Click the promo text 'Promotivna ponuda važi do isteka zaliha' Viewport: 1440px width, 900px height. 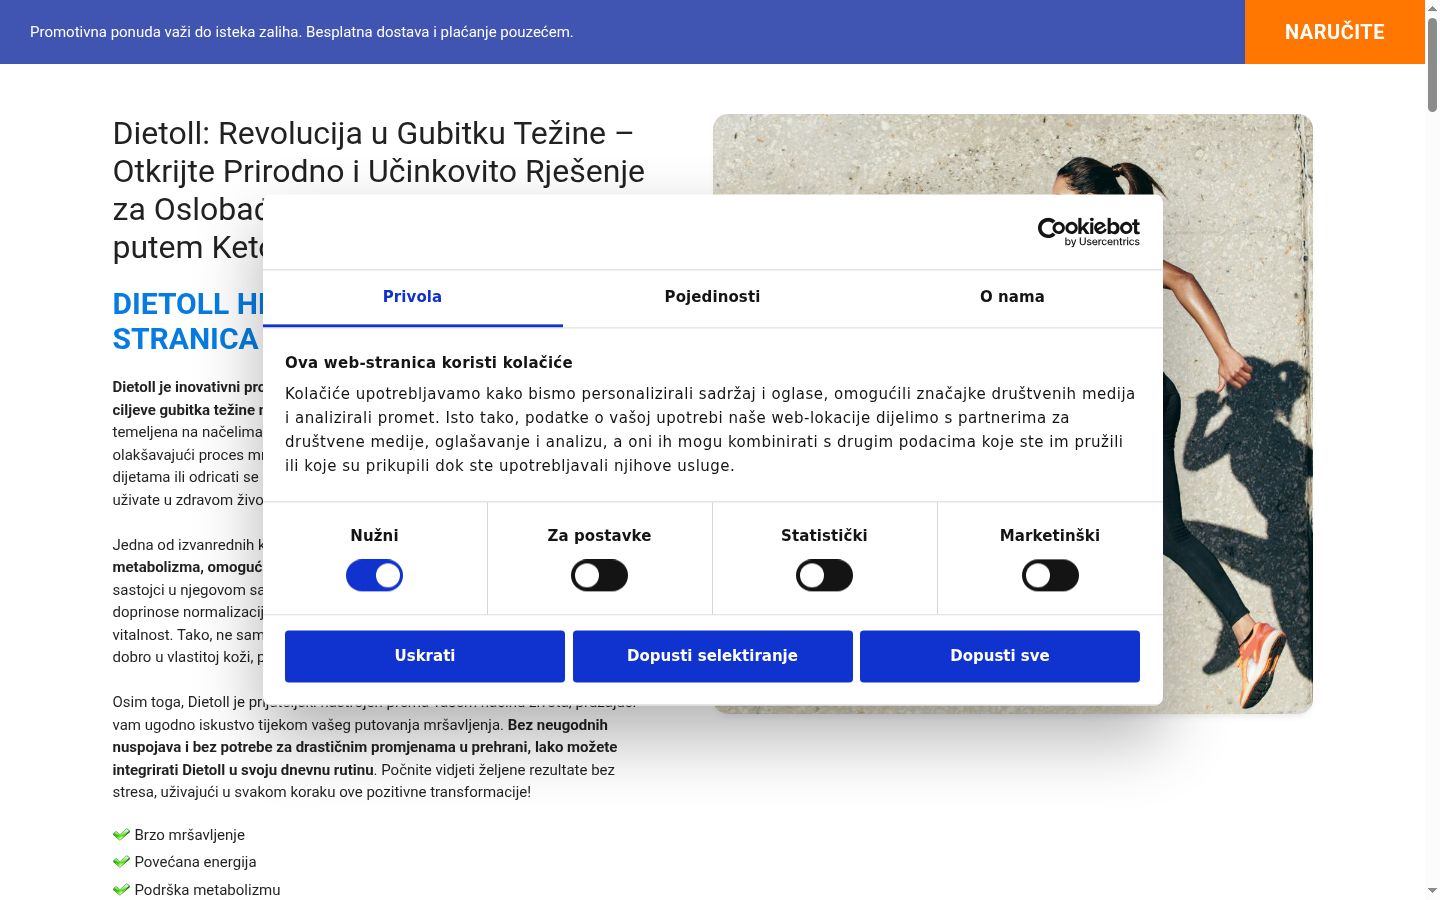pos(165,32)
